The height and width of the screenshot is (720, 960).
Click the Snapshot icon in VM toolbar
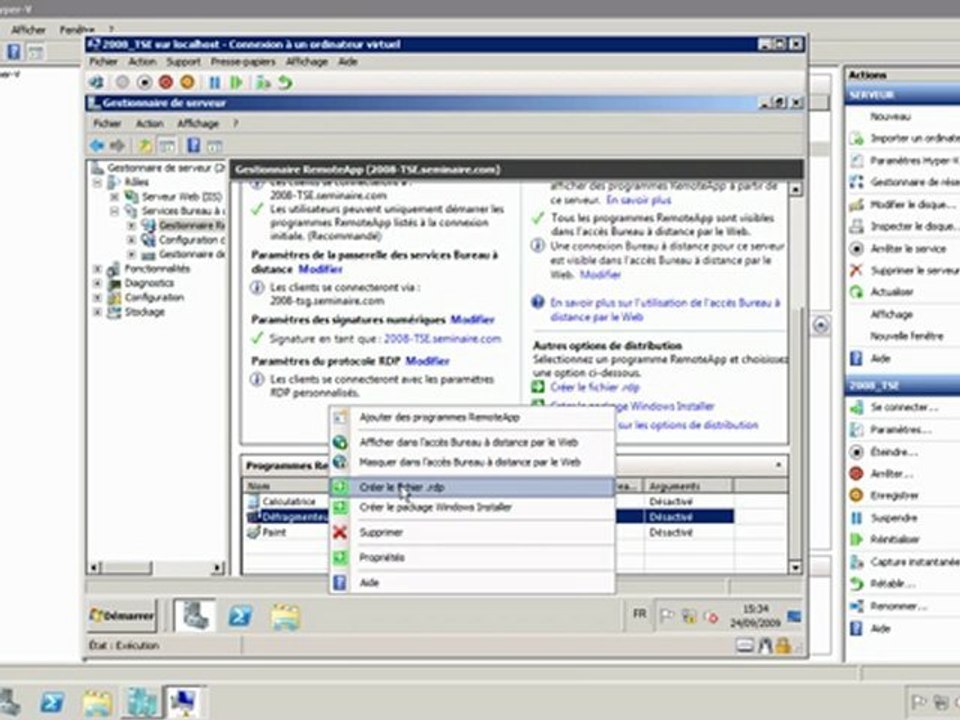[263, 82]
